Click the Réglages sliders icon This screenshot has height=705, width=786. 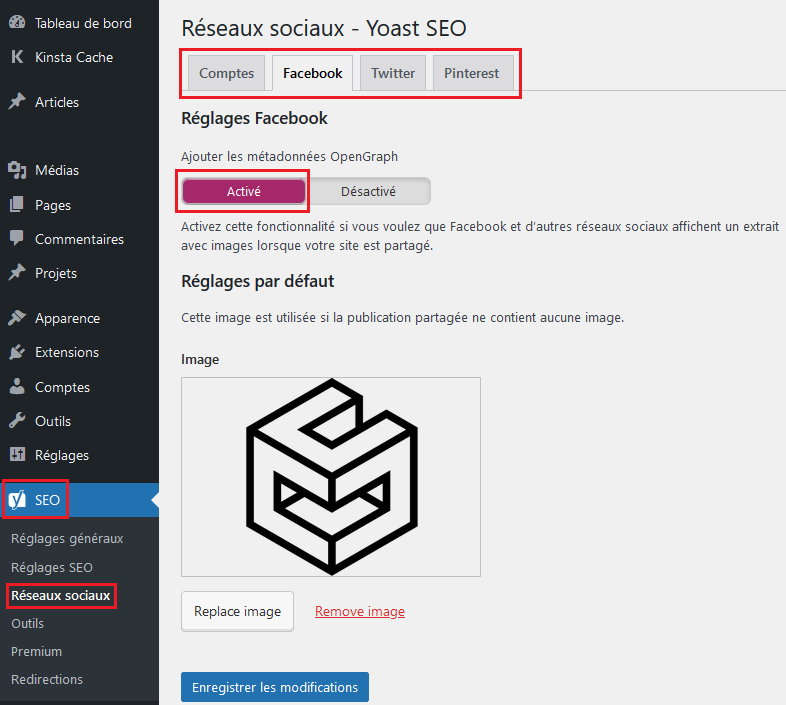tap(17, 454)
